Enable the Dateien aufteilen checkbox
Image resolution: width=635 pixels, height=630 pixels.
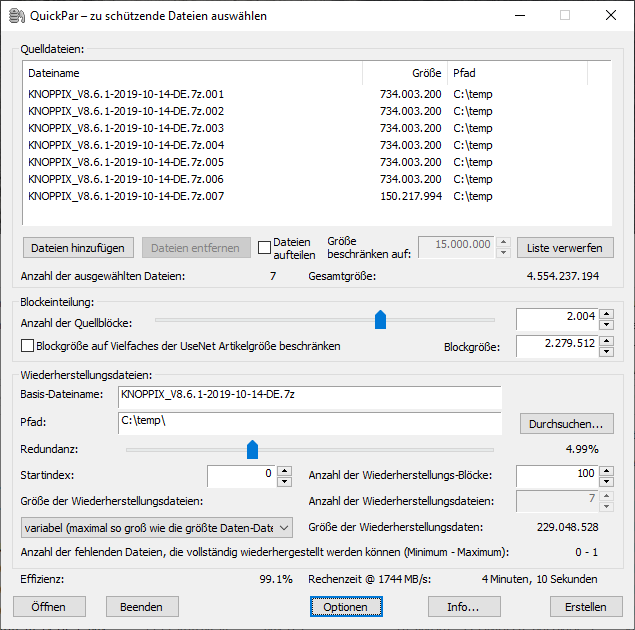264,247
